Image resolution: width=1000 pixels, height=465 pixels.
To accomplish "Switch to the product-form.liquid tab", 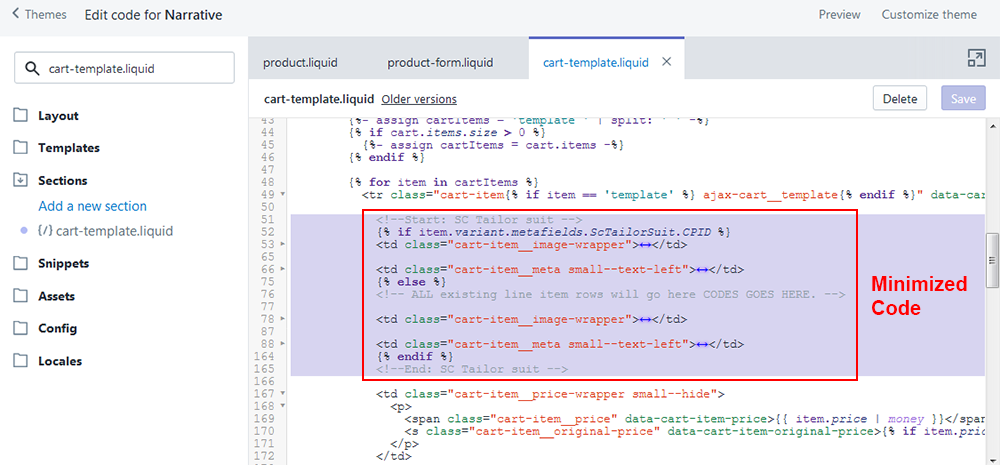I will pos(440,62).
